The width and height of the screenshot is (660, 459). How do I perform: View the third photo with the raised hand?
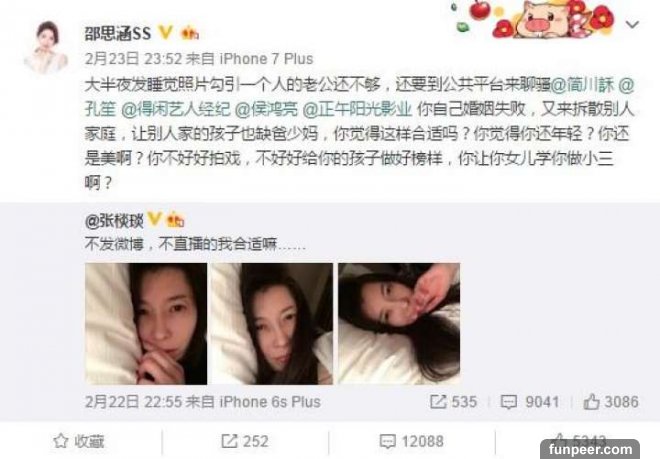pyautogui.click(x=399, y=323)
